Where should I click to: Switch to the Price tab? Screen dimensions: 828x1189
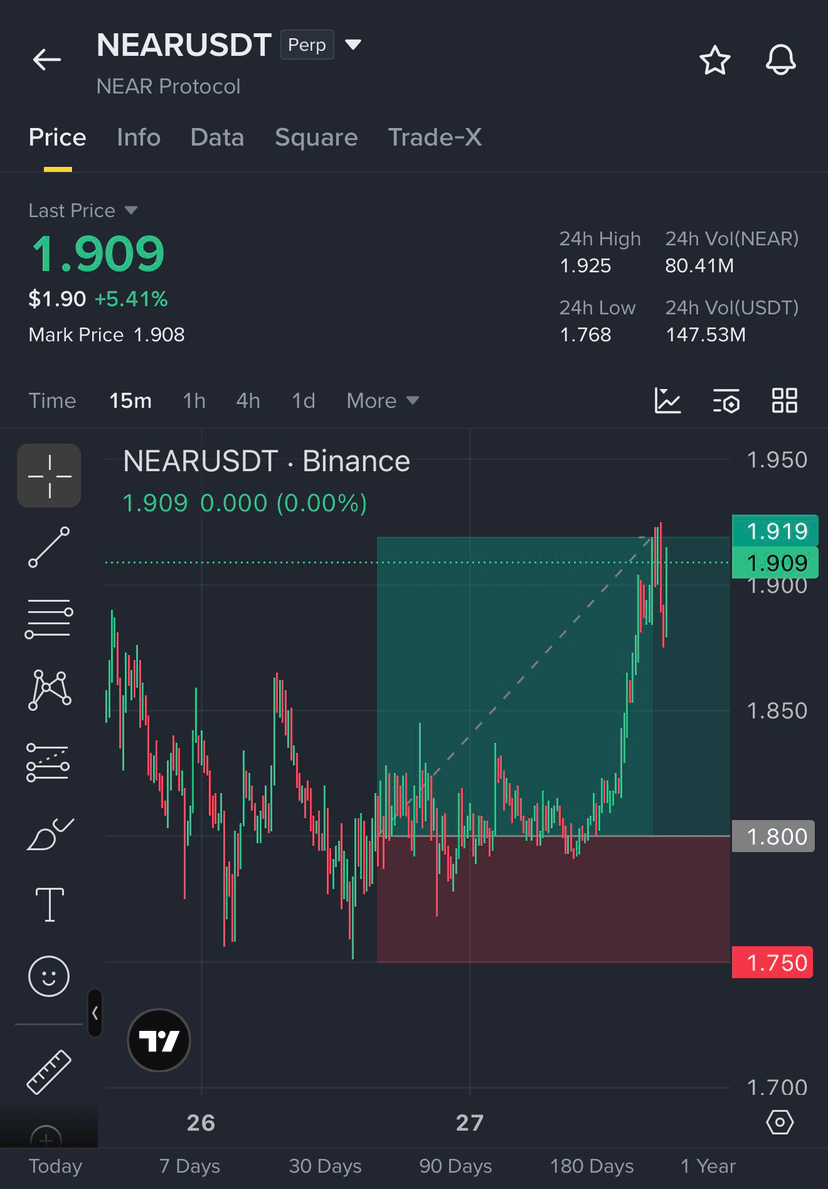click(x=58, y=137)
